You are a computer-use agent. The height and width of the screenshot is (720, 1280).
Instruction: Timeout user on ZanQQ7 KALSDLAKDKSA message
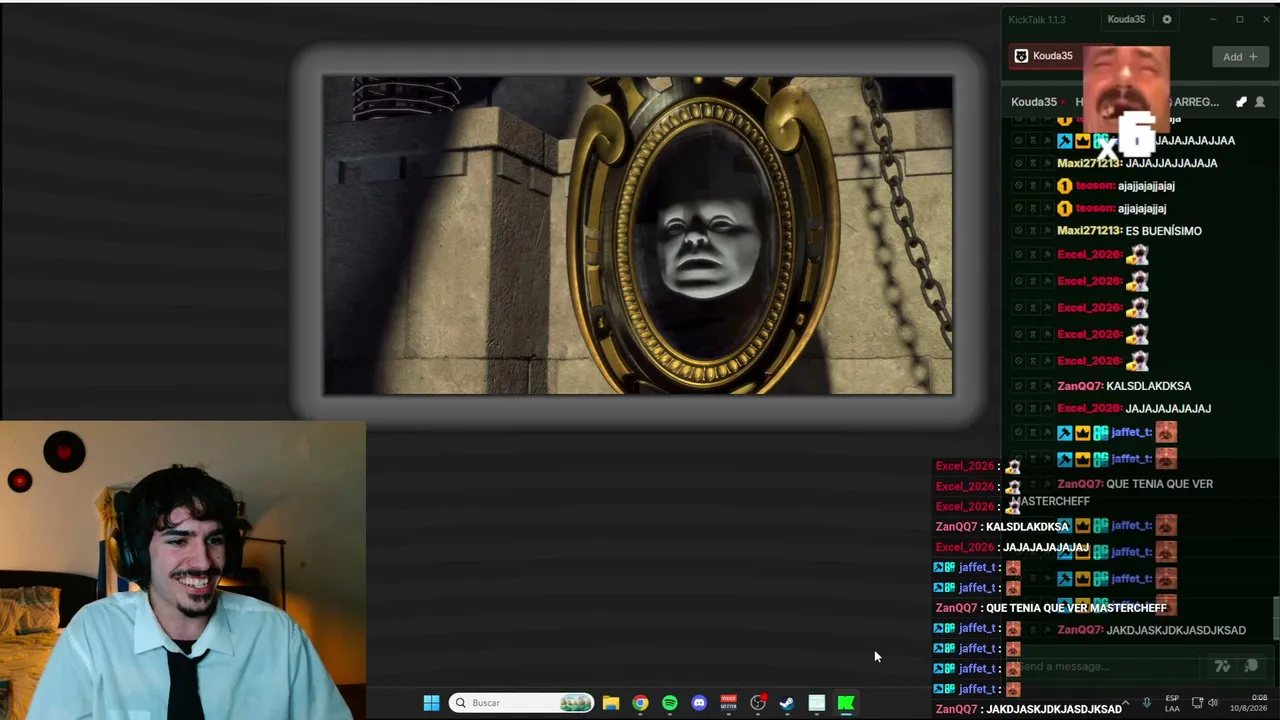pos(1033,386)
